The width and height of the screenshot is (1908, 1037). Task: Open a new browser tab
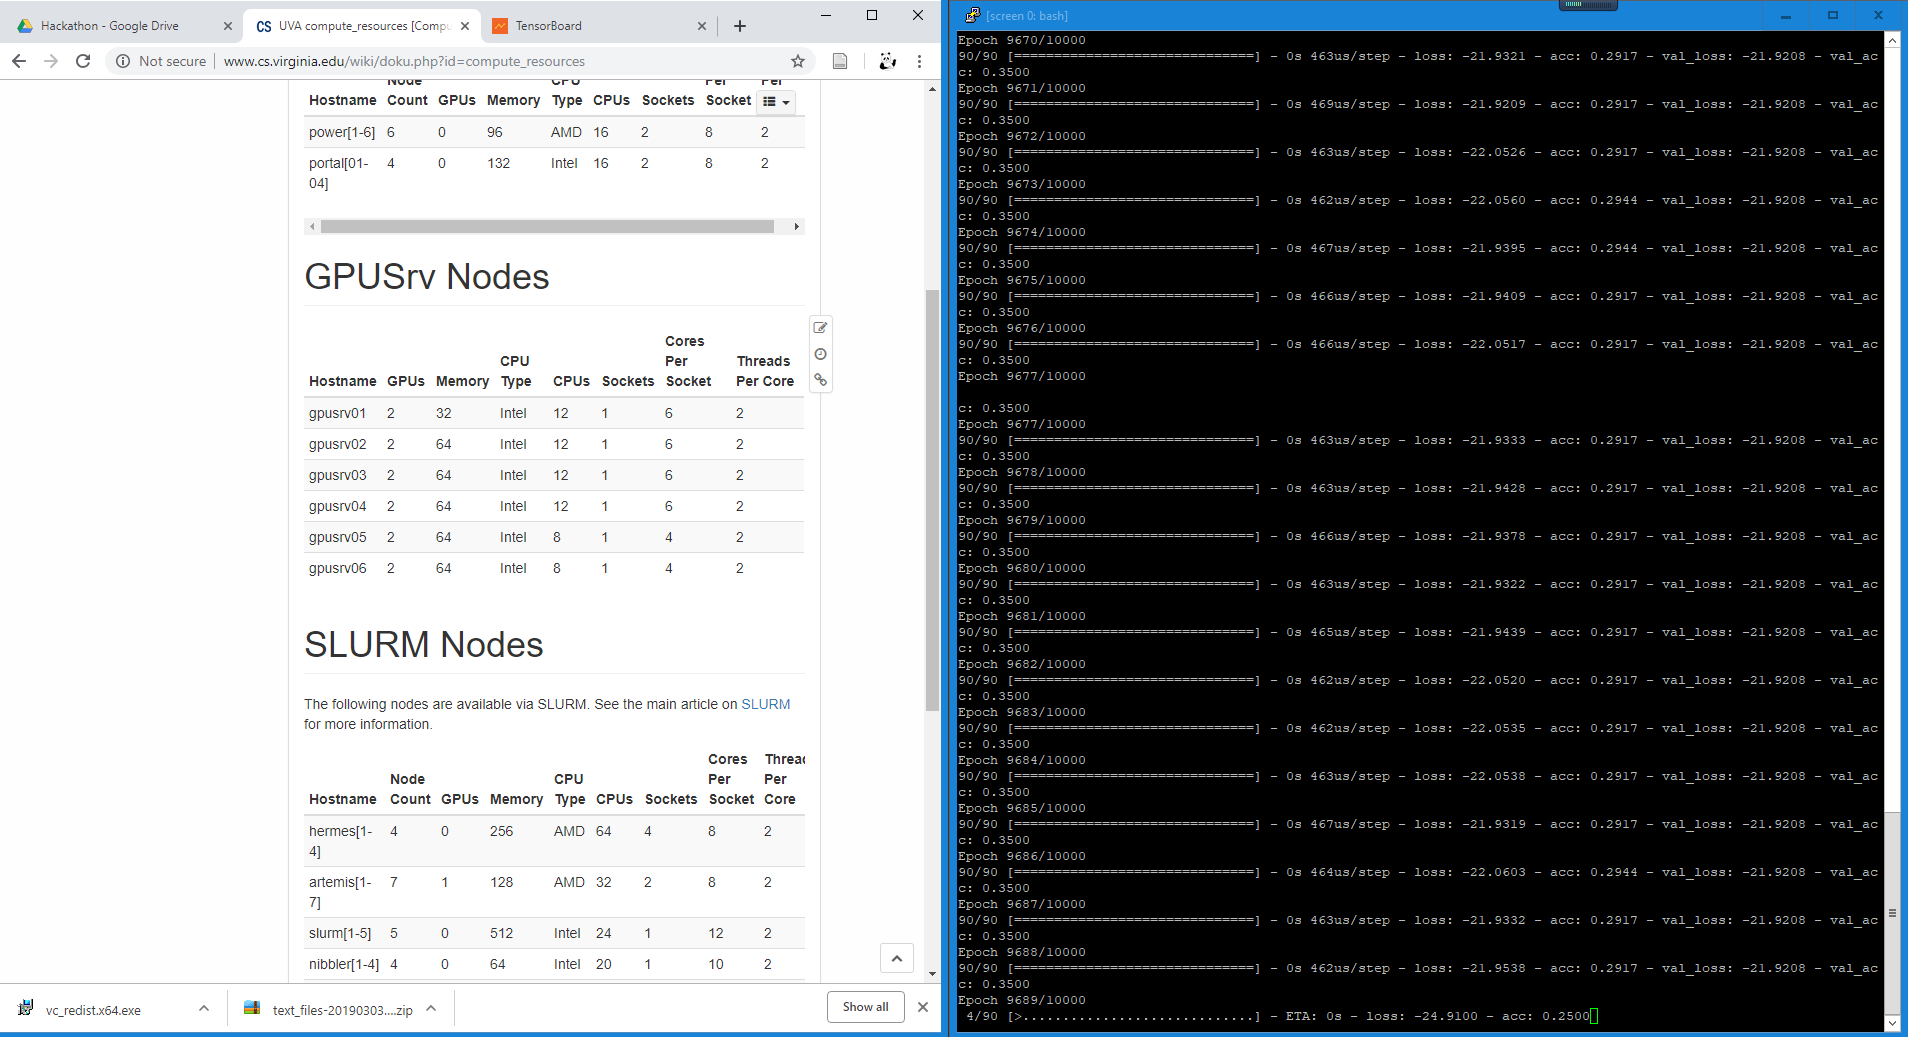(x=740, y=26)
